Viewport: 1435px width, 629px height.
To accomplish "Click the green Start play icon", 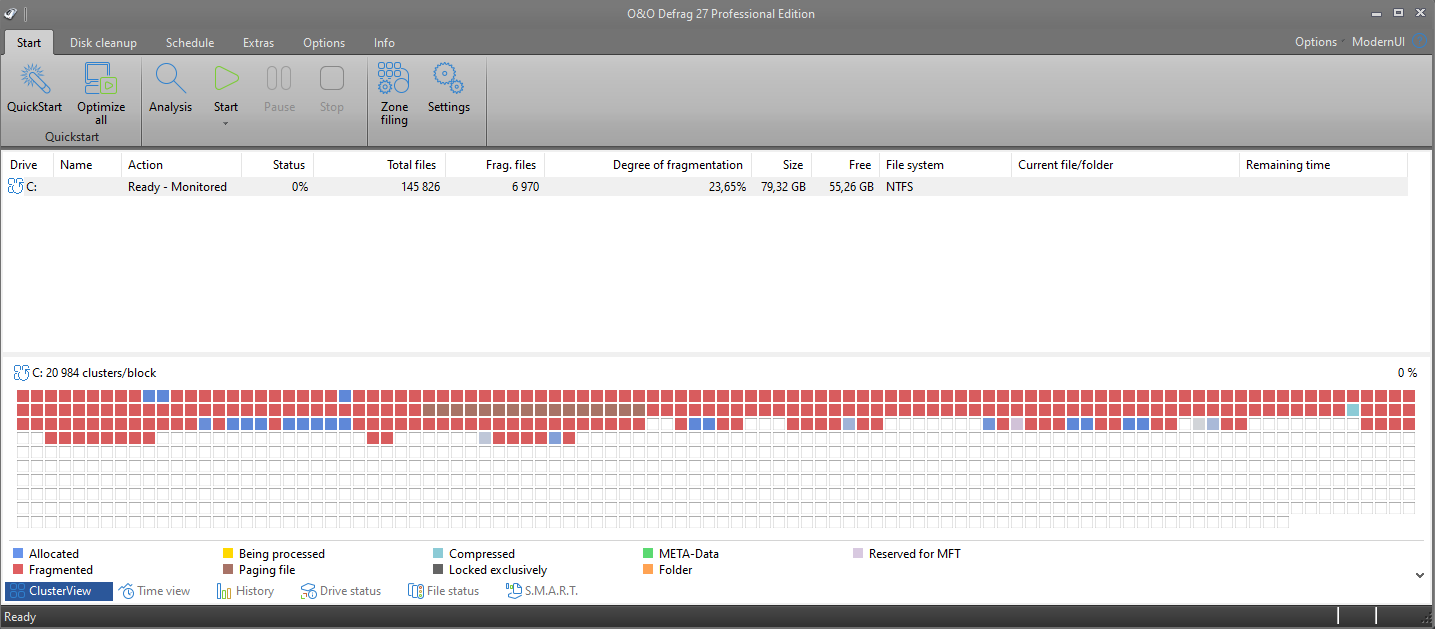I will 226,79.
